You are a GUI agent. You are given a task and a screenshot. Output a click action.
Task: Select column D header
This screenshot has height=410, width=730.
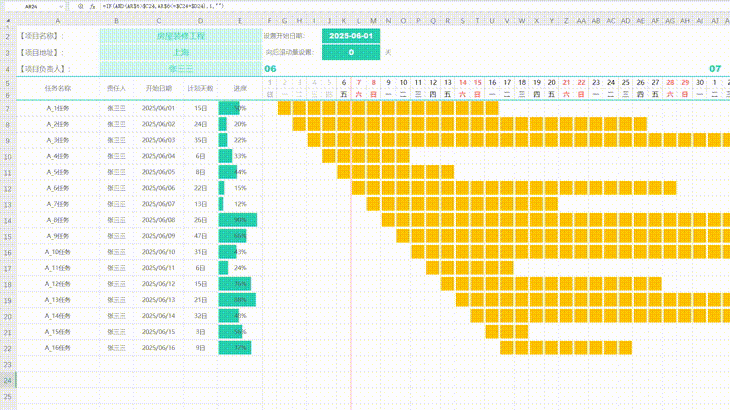(201, 21)
